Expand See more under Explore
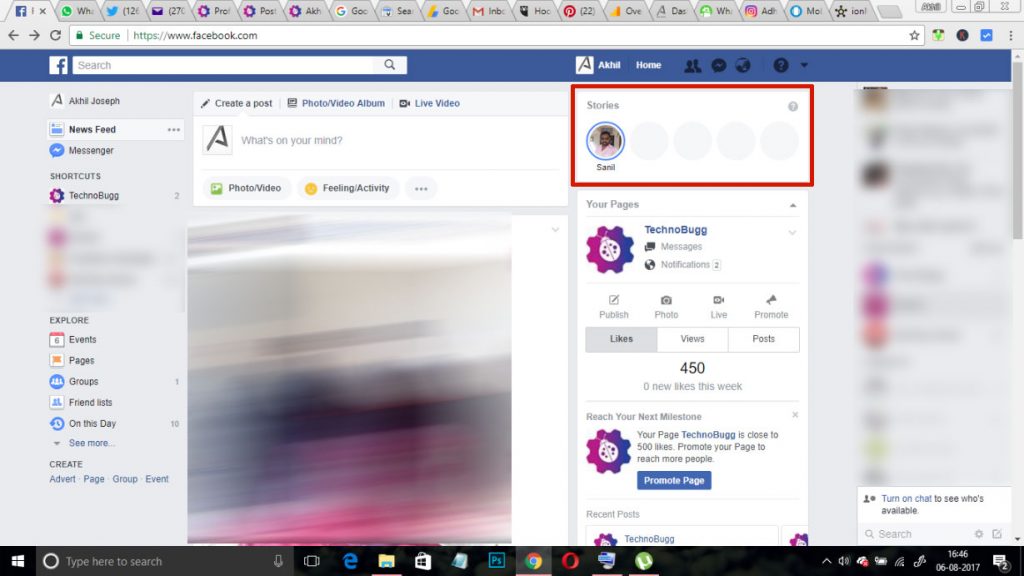Screen dimensions: 1024x576 pos(91,443)
